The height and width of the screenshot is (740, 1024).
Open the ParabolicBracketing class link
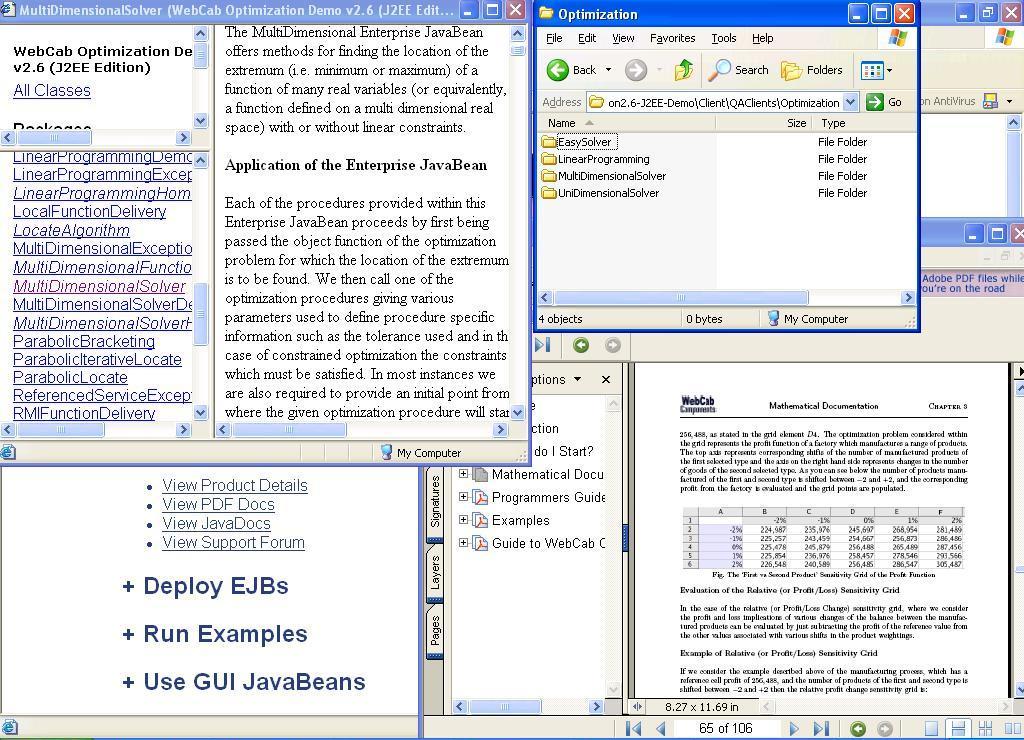coord(84,342)
